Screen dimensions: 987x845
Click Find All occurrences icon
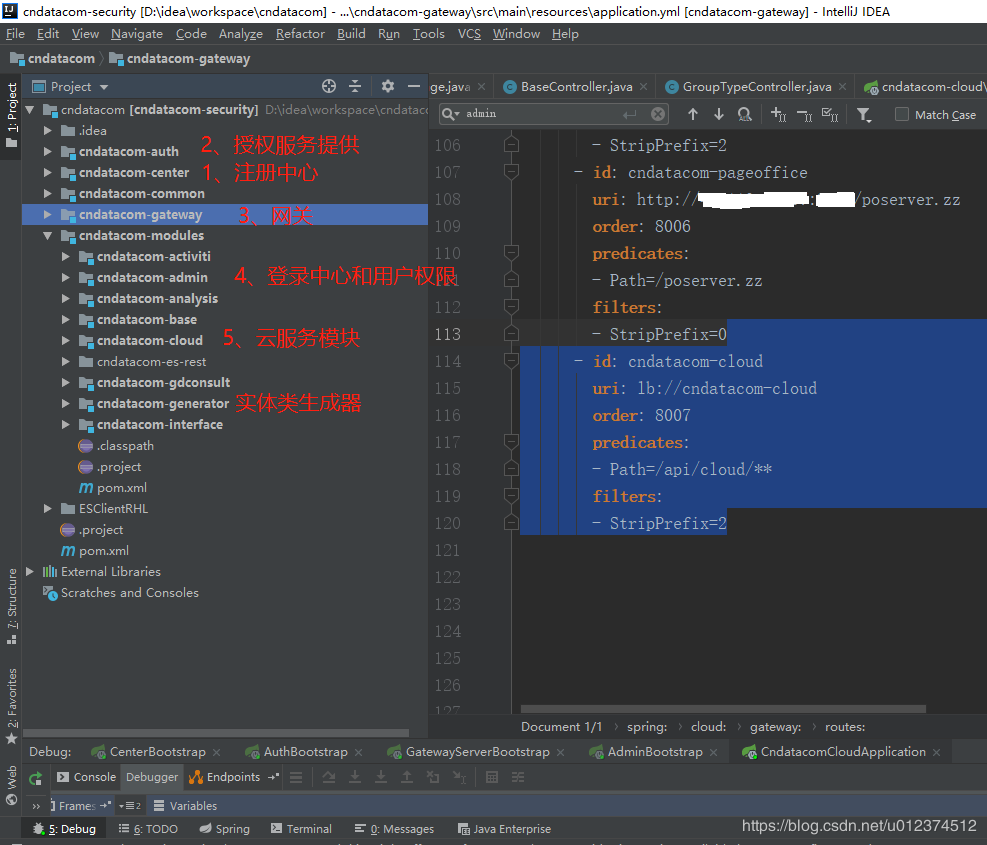pyautogui.click(x=745, y=114)
